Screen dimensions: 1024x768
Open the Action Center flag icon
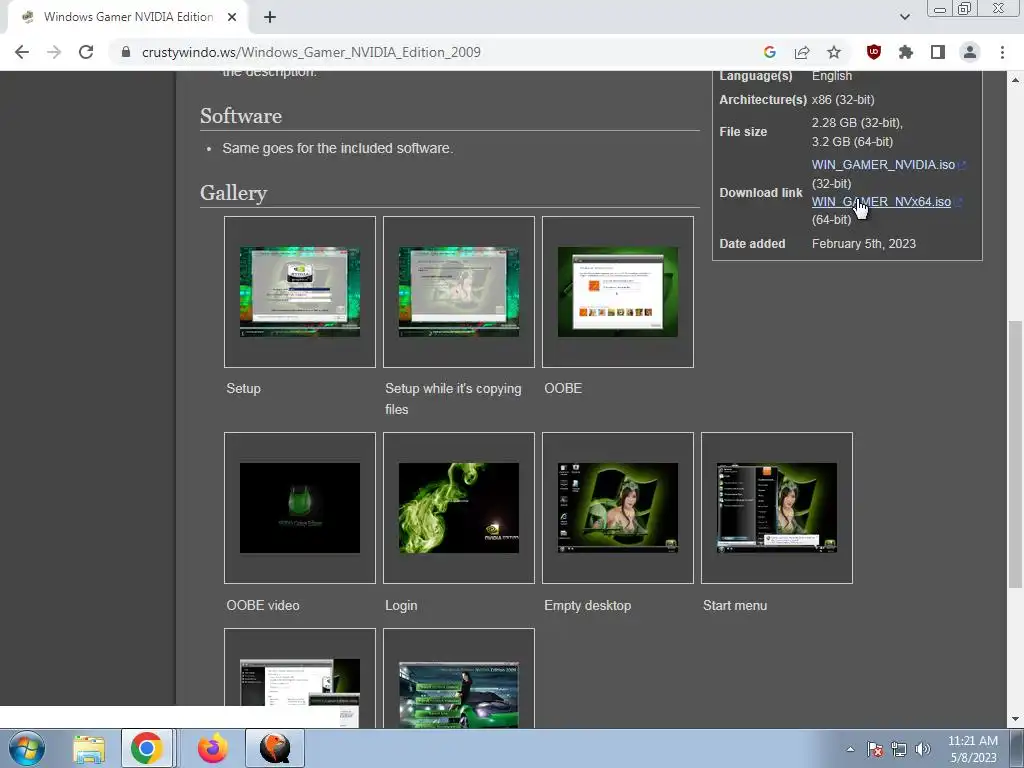875,749
